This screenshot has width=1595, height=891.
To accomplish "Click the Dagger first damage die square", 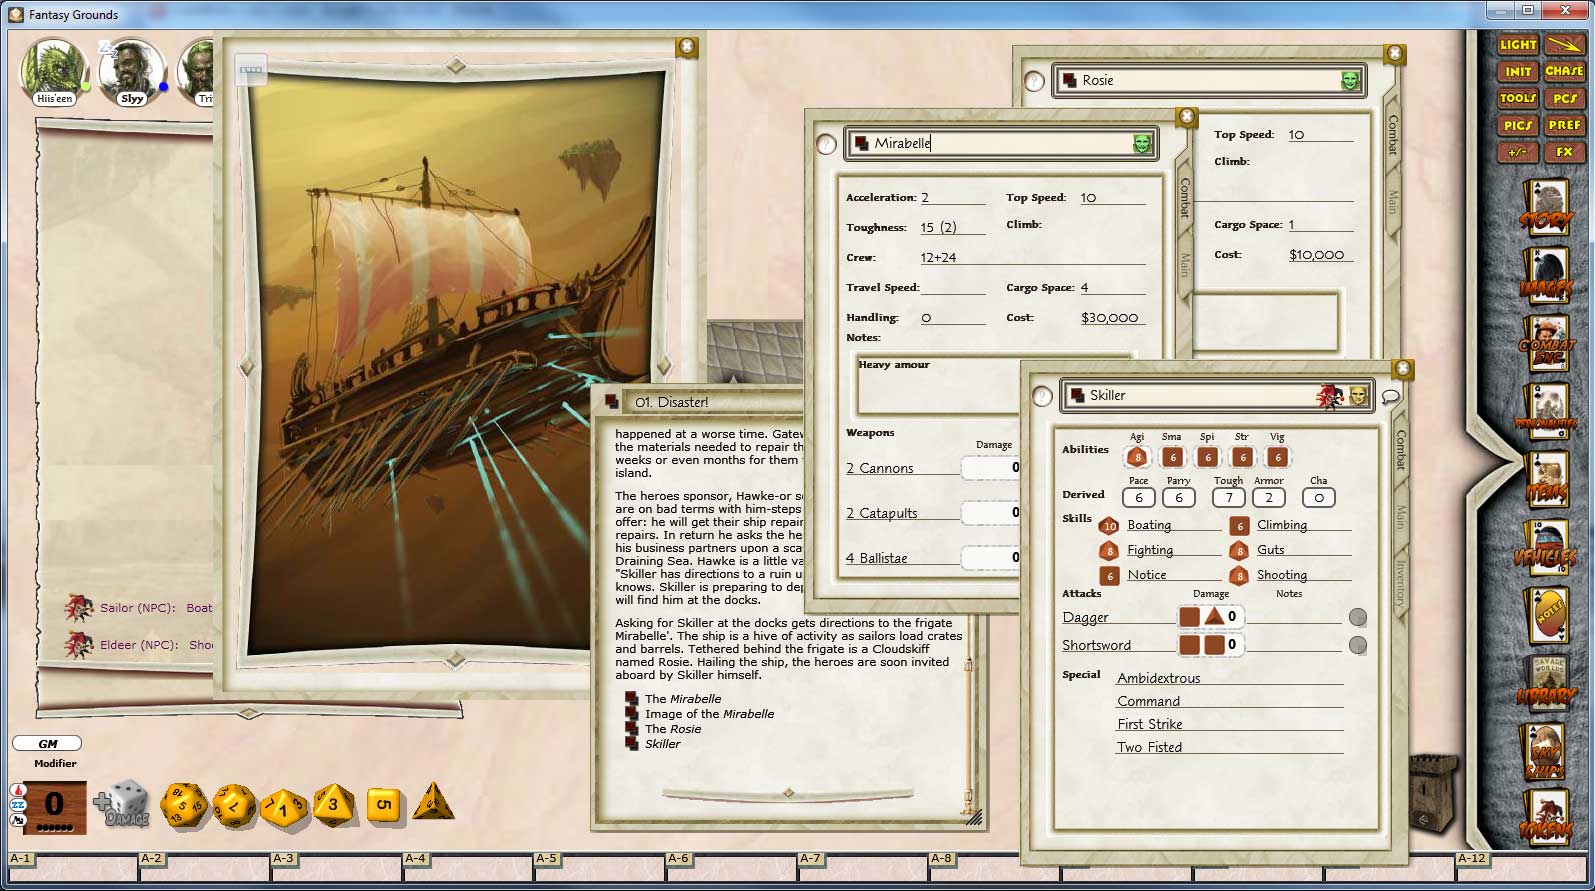I will click(1189, 617).
